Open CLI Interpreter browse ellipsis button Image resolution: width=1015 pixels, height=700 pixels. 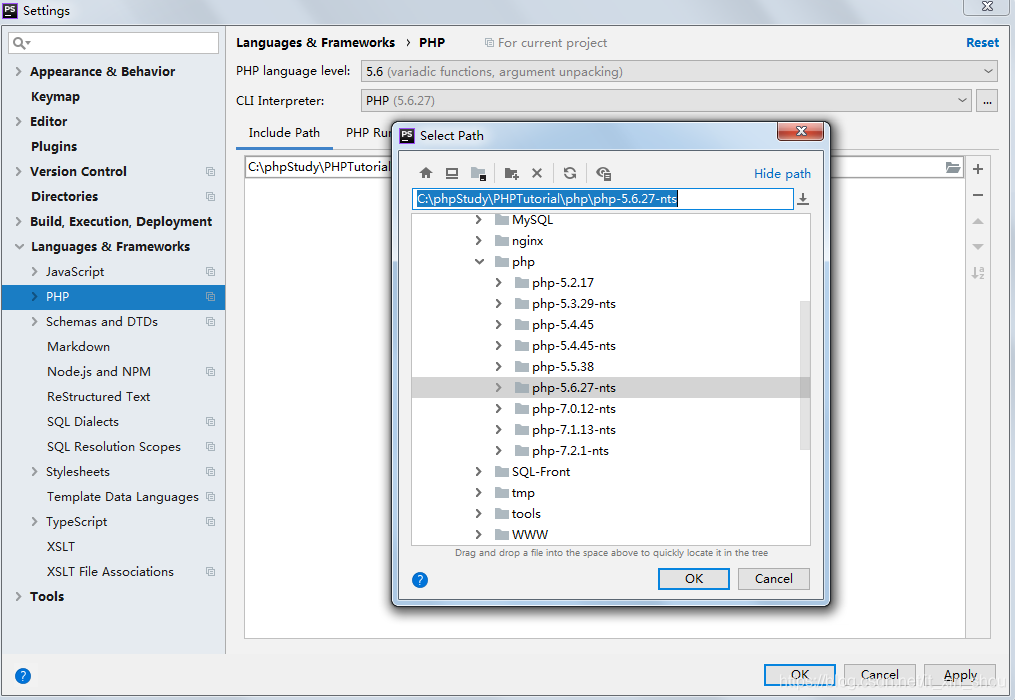tap(987, 101)
